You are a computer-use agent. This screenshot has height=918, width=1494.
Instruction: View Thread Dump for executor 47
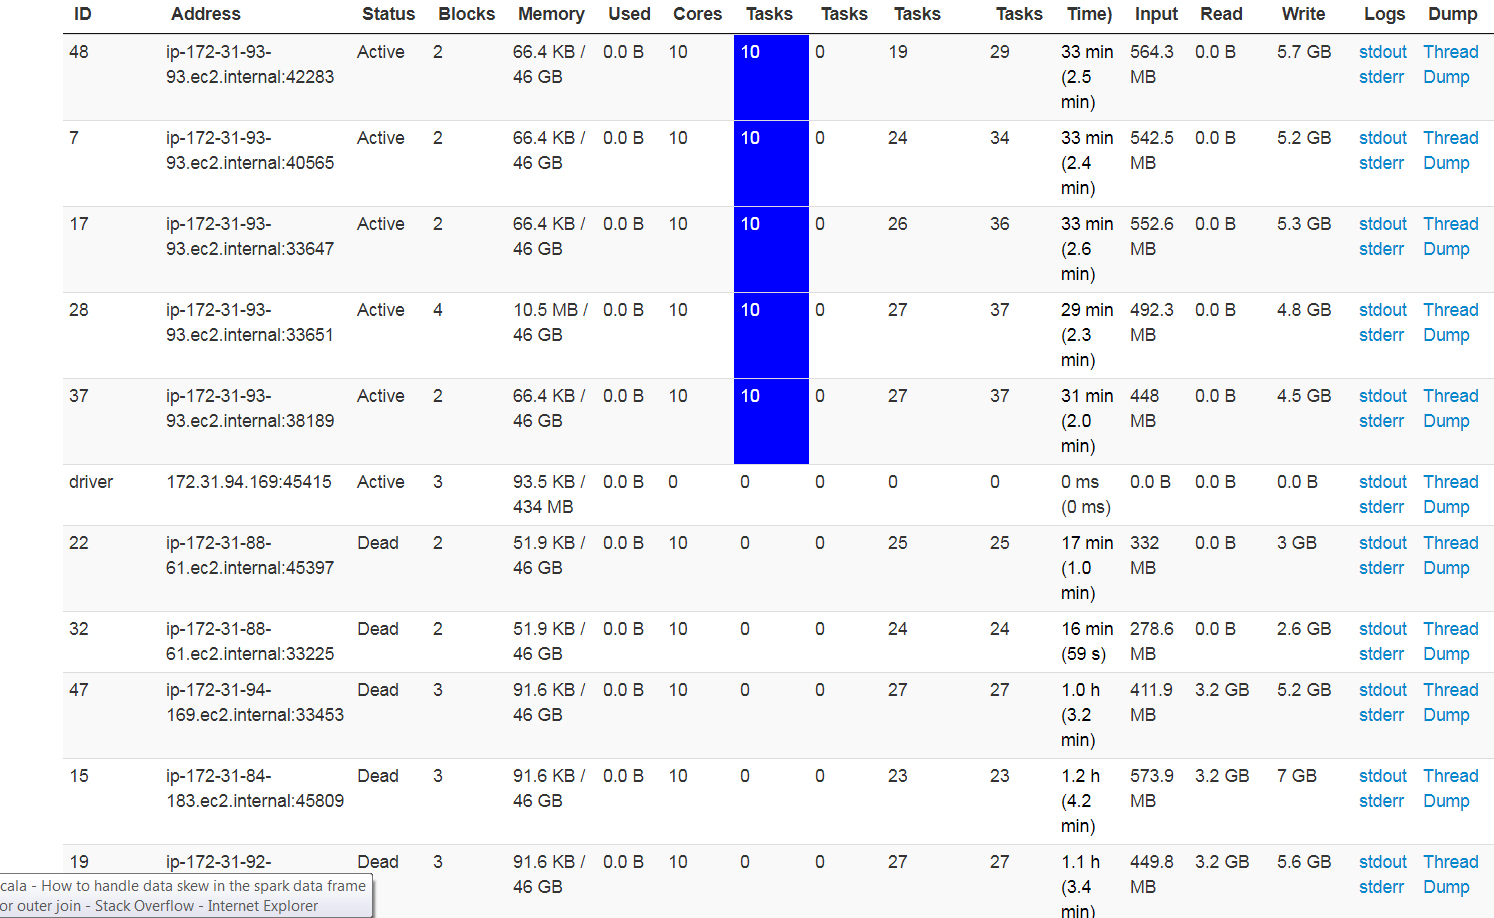(x=1450, y=702)
